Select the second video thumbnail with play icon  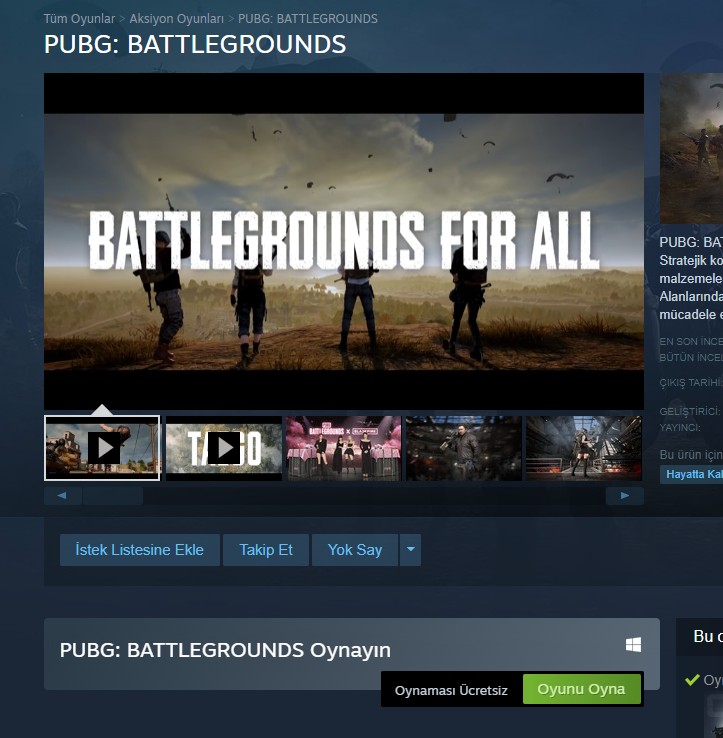point(224,448)
